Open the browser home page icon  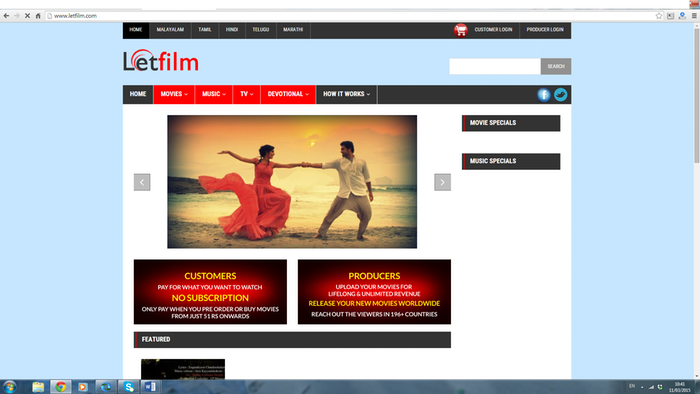[x=38, y=16]
